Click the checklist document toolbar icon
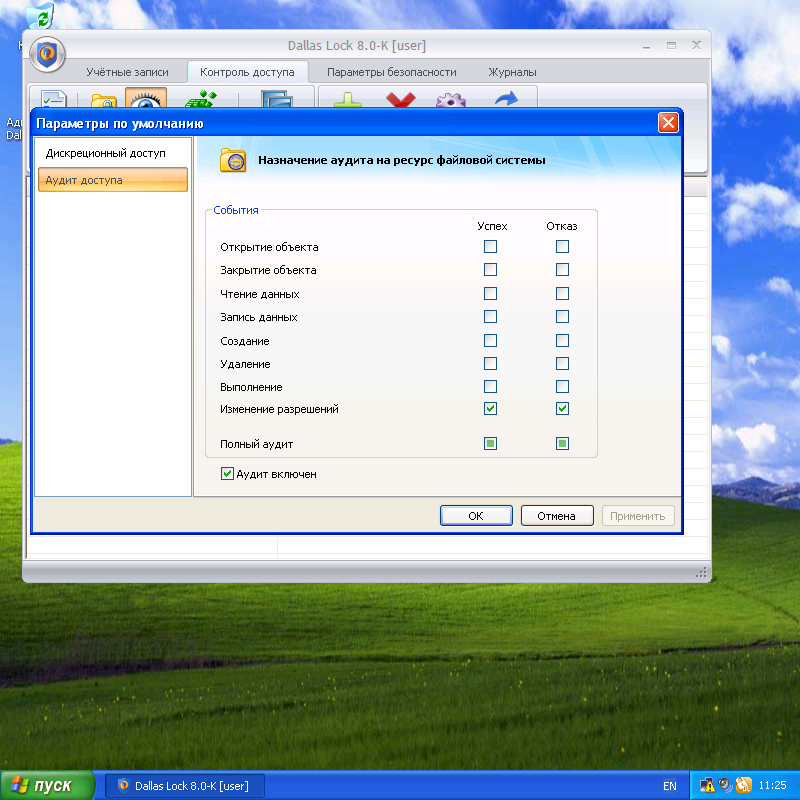The height and width of the screenshot is (800, 800). (x=54, y=99)
